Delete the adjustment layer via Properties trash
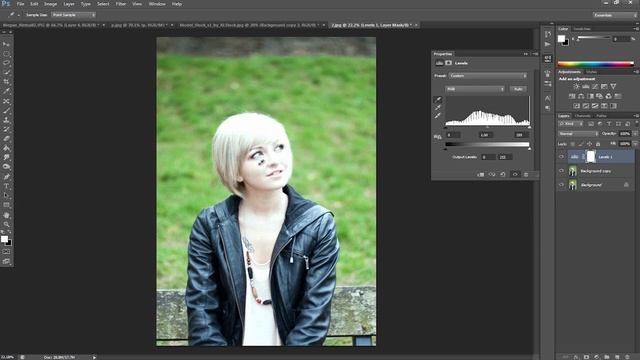 coord(526,174)
